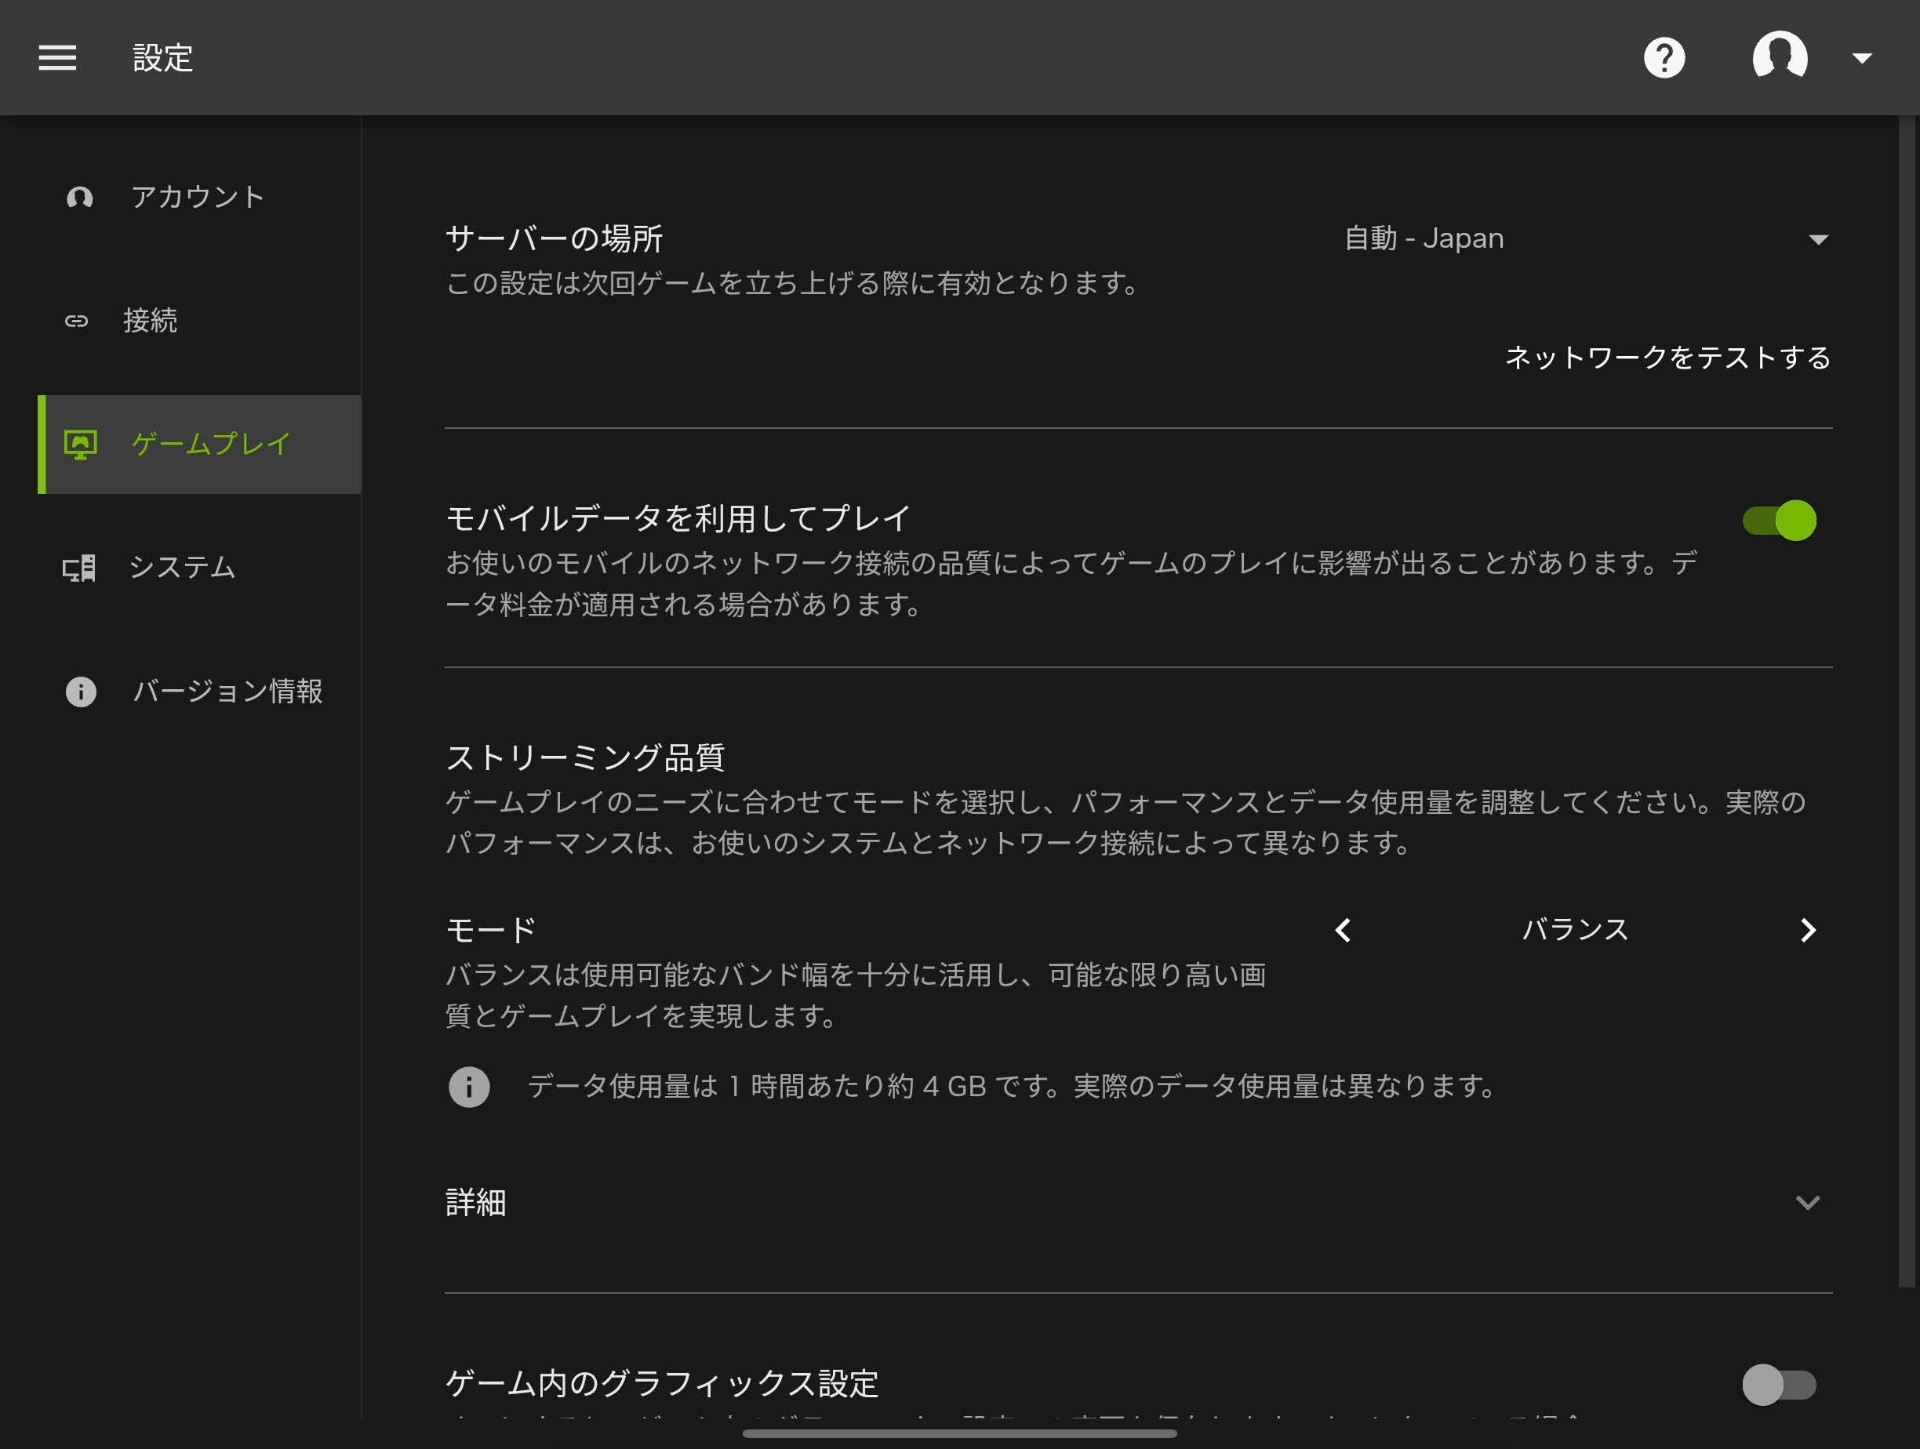
Task: Click the user profile avatar icon
Action: [1780, 55]
